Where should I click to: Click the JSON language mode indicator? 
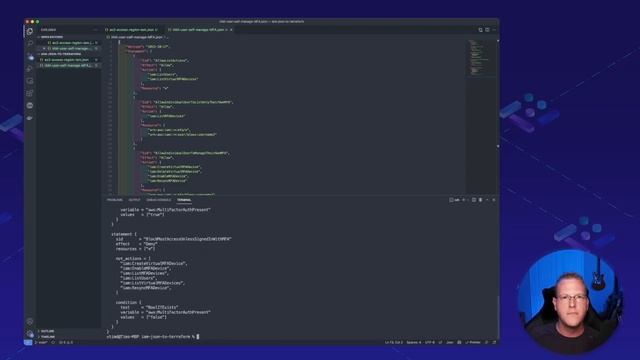pyautogui.click(x=449, y=342)
